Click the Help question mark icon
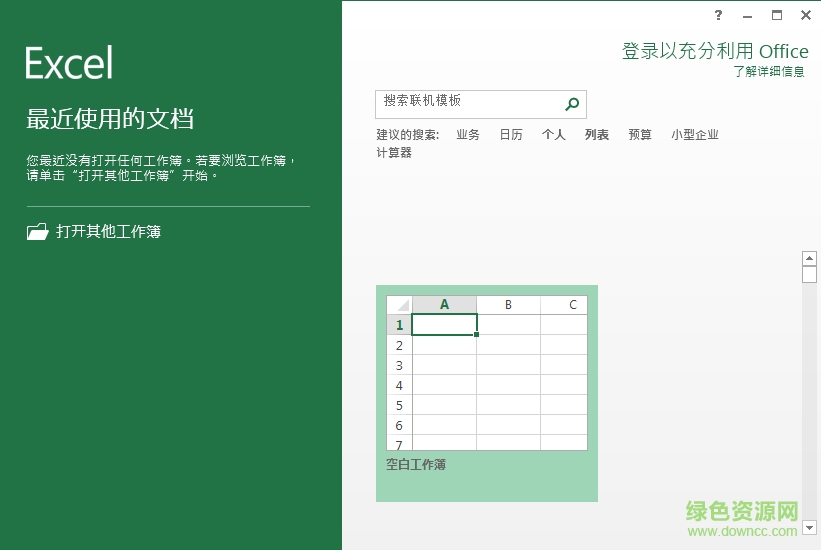 pyautogui.click(x=718, y=15)
